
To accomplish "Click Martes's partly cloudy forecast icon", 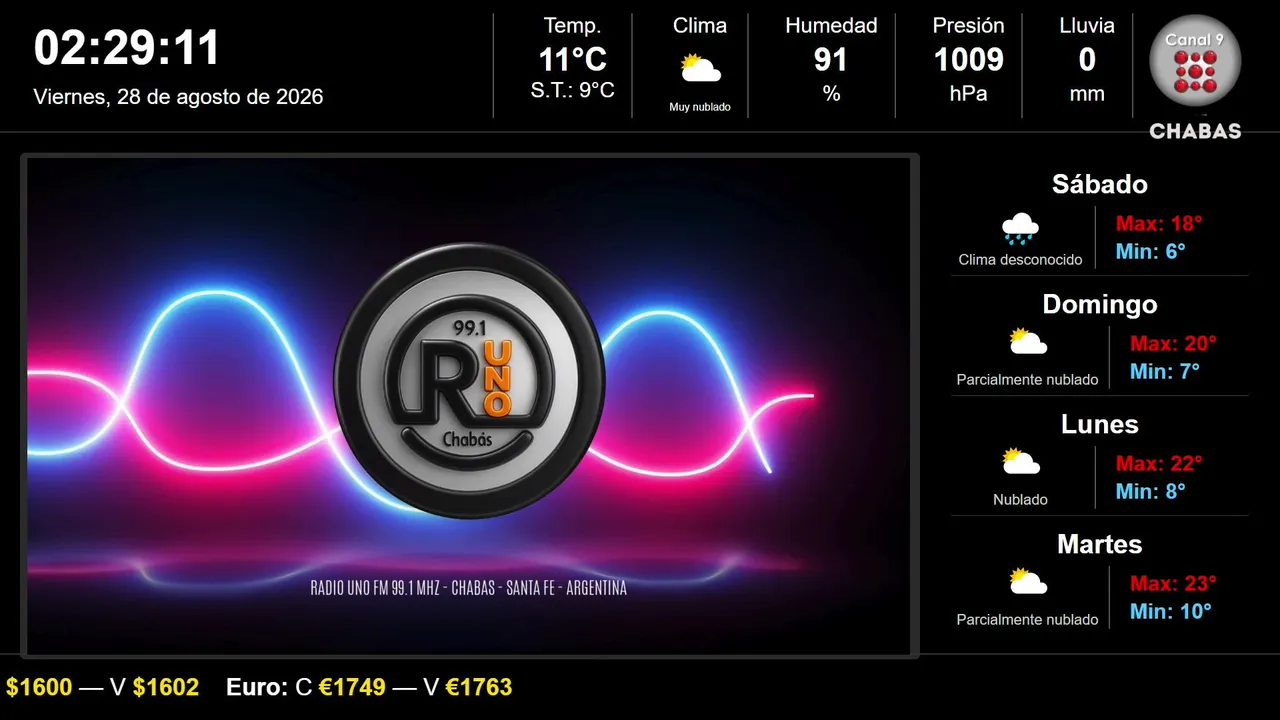I will (1027, 582).
